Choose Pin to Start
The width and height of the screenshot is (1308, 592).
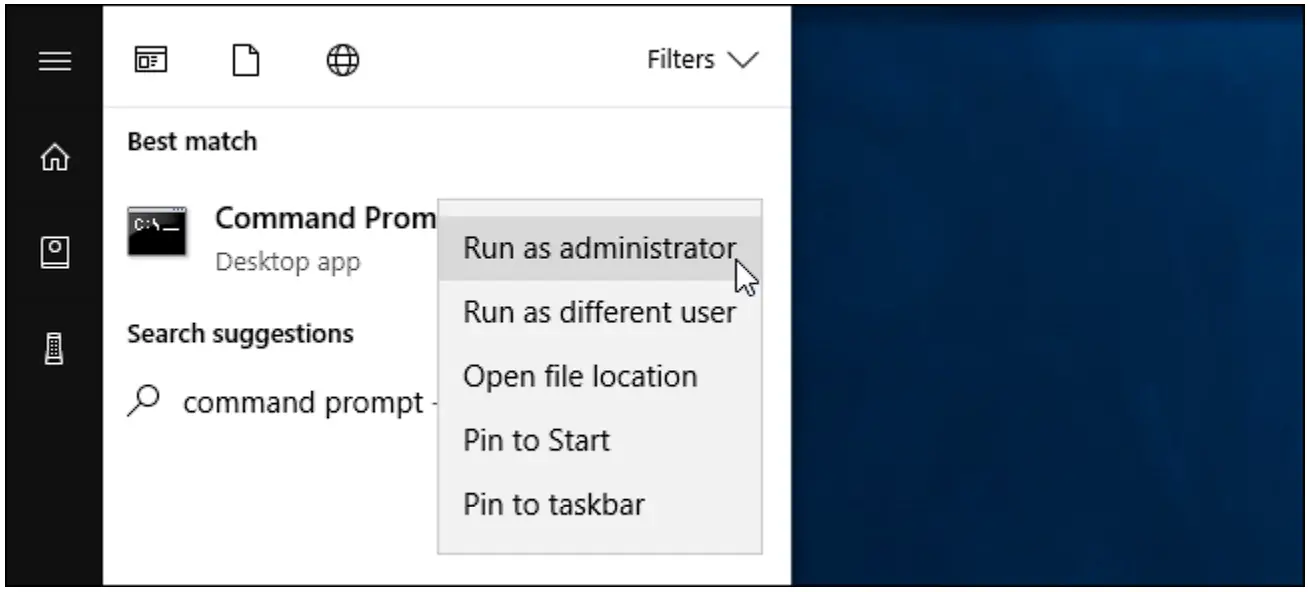click(536, 441)
